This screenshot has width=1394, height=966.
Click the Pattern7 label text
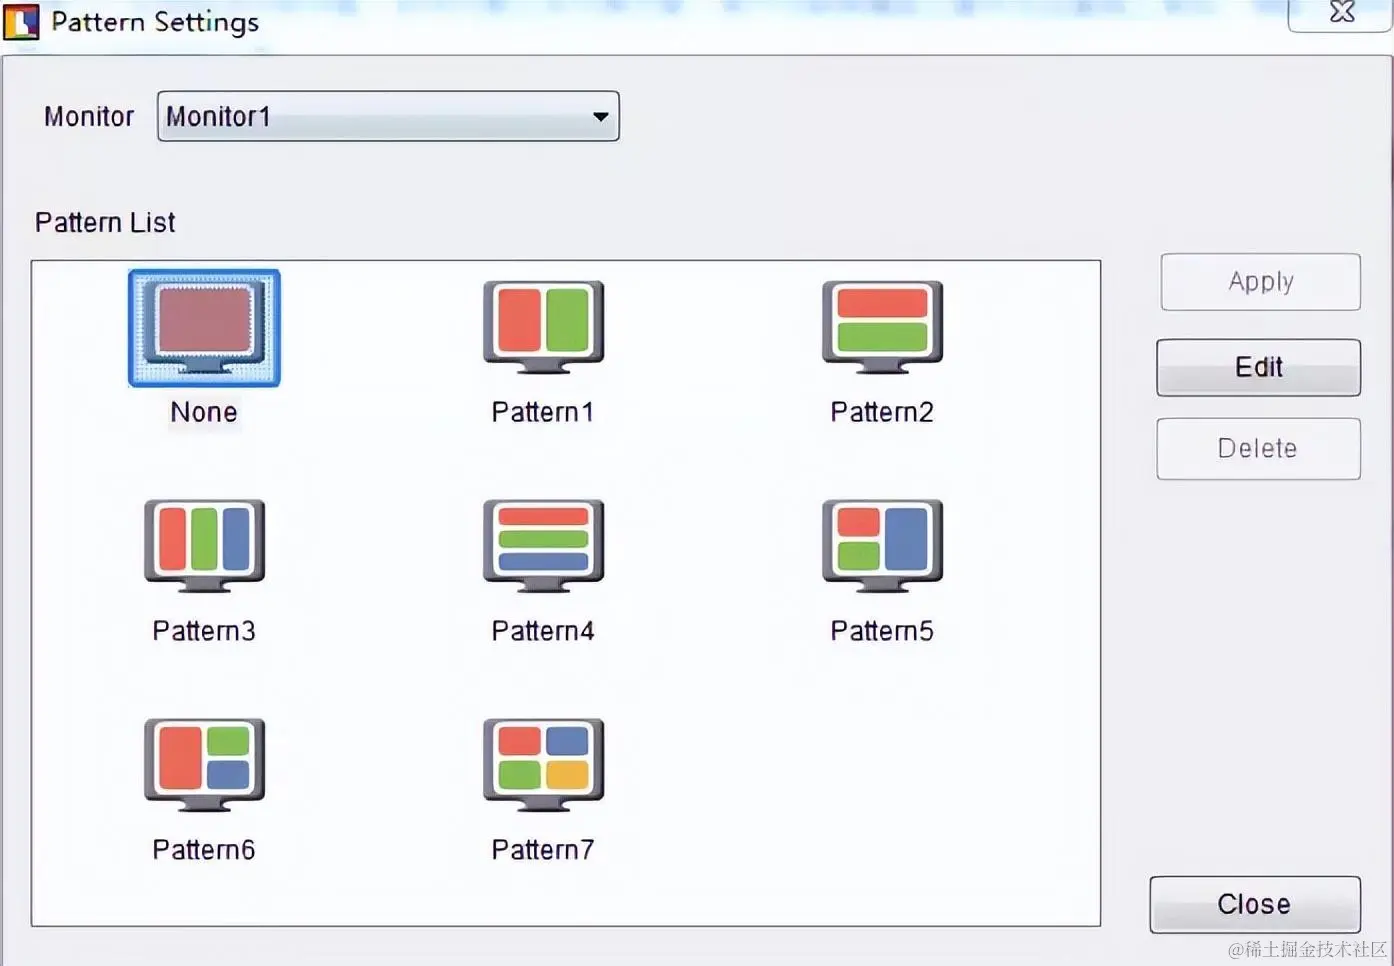(x=543, y=850)
